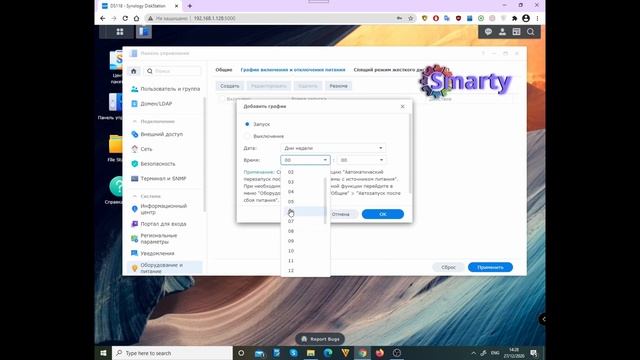Screen dimensions: 640x360
Task: Open the DSM user options icon
Action: coord(502,32)
